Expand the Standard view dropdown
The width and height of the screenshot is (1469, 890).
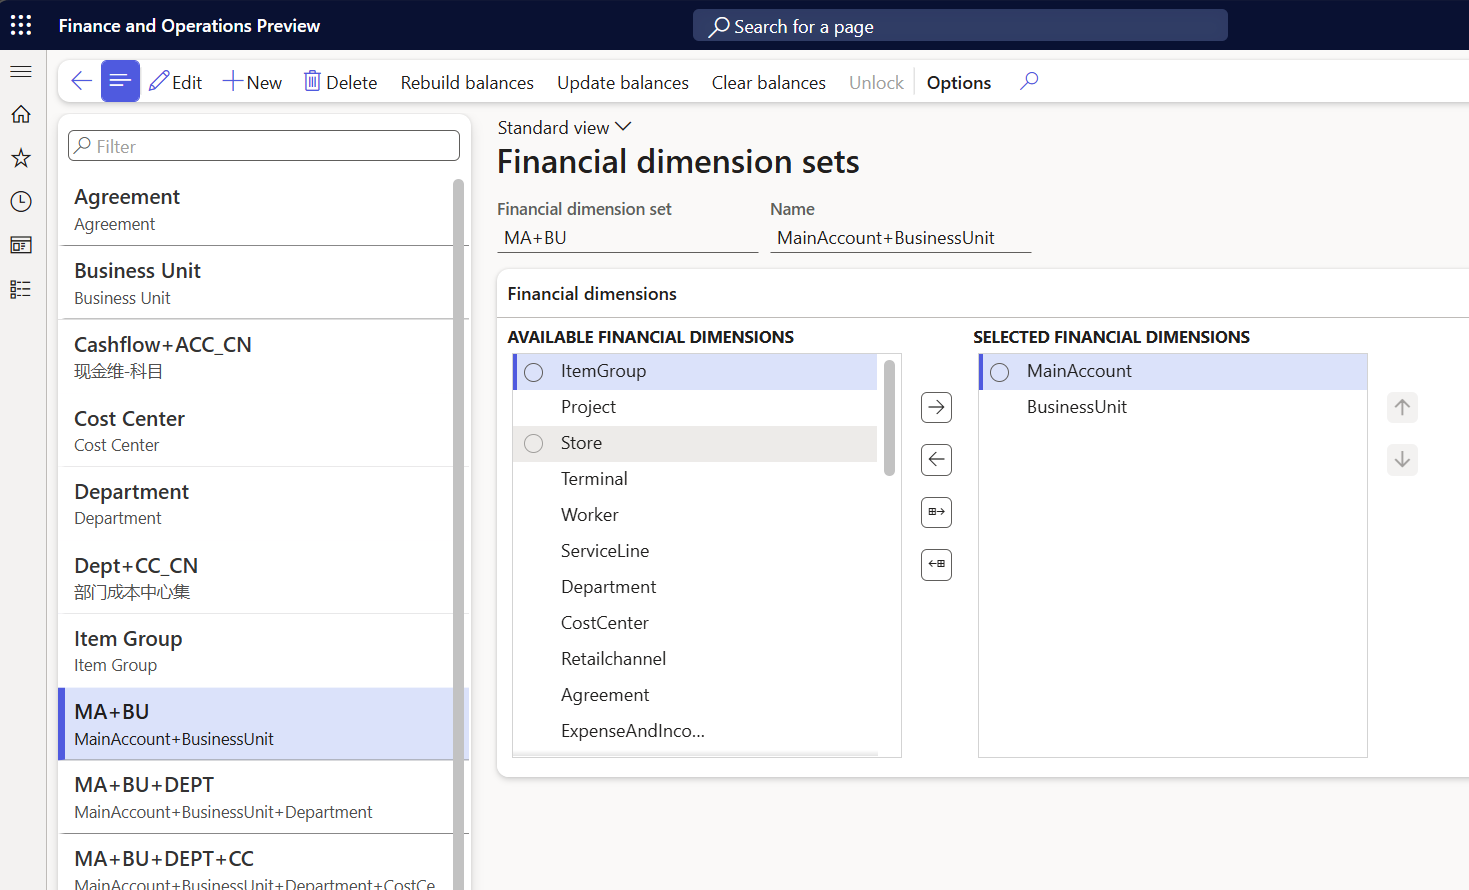623,127
